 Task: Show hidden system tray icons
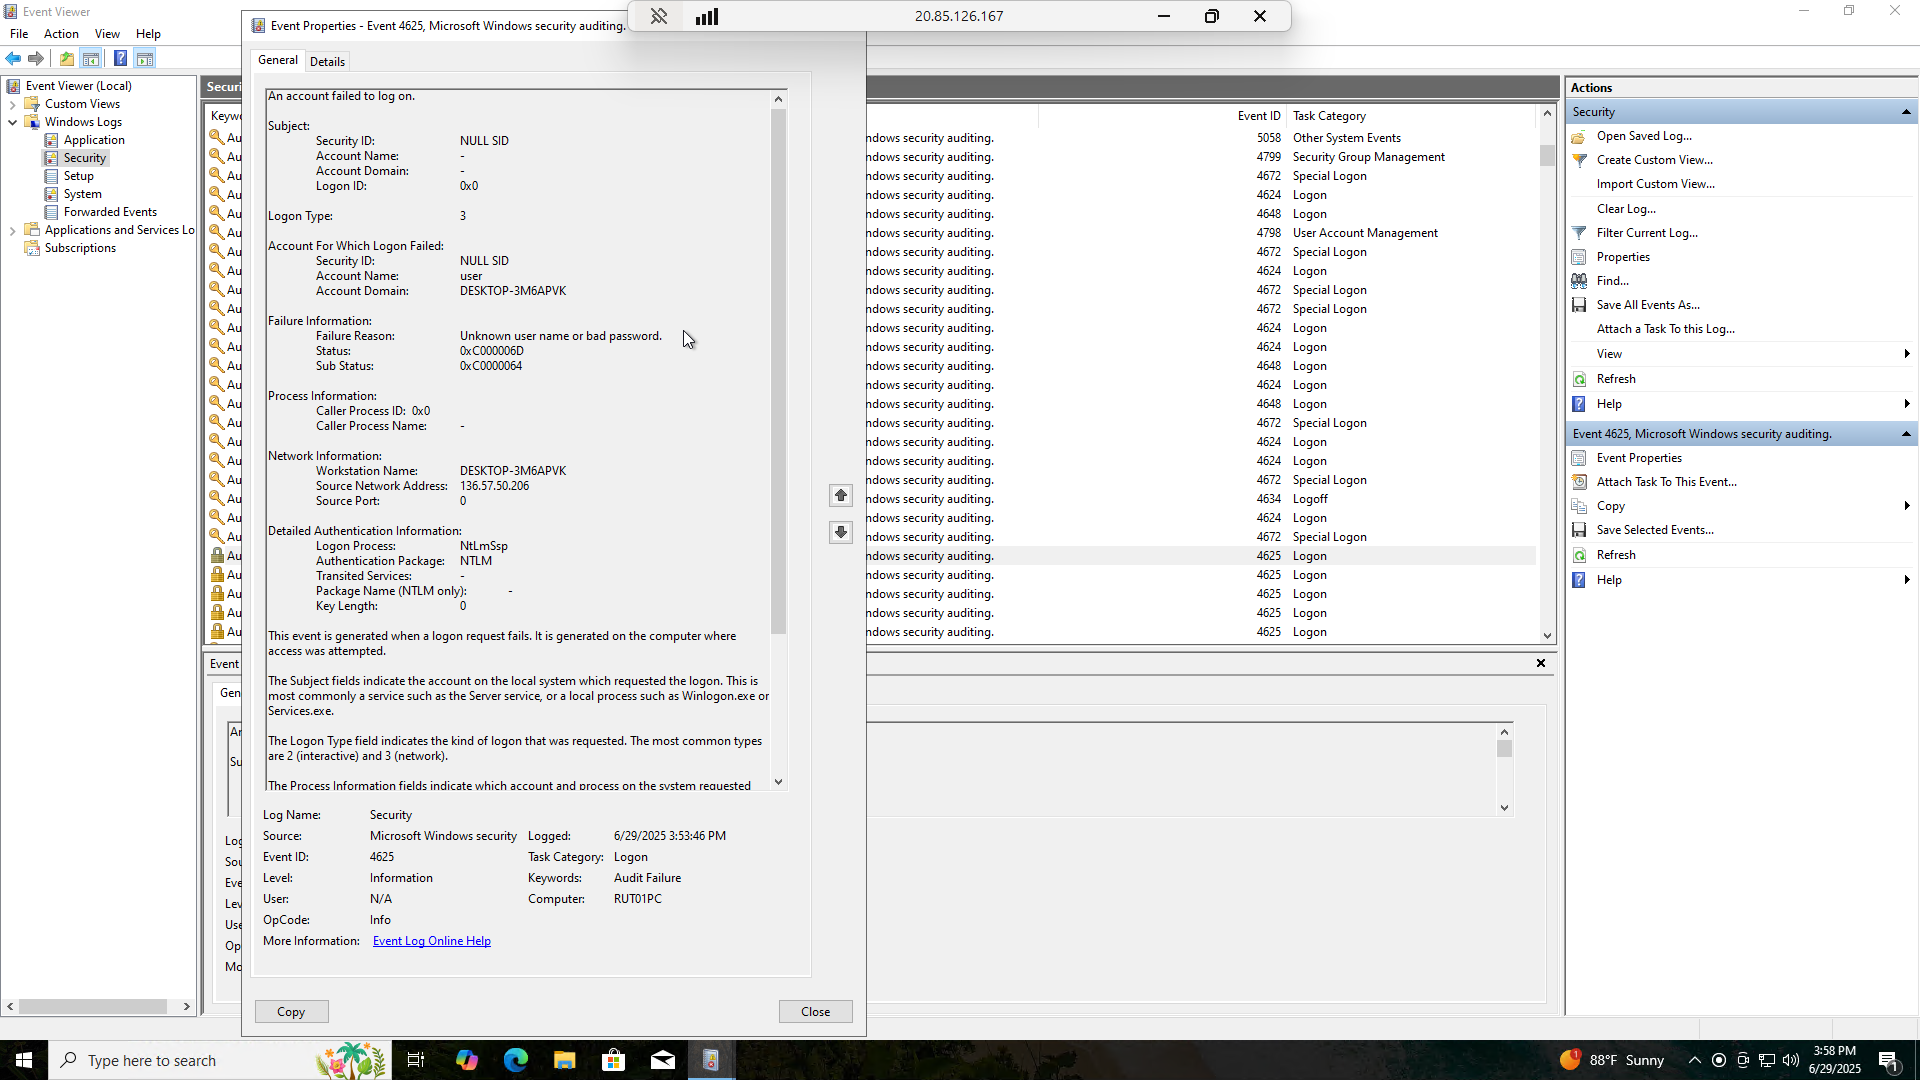[x=1694, y=1060]
